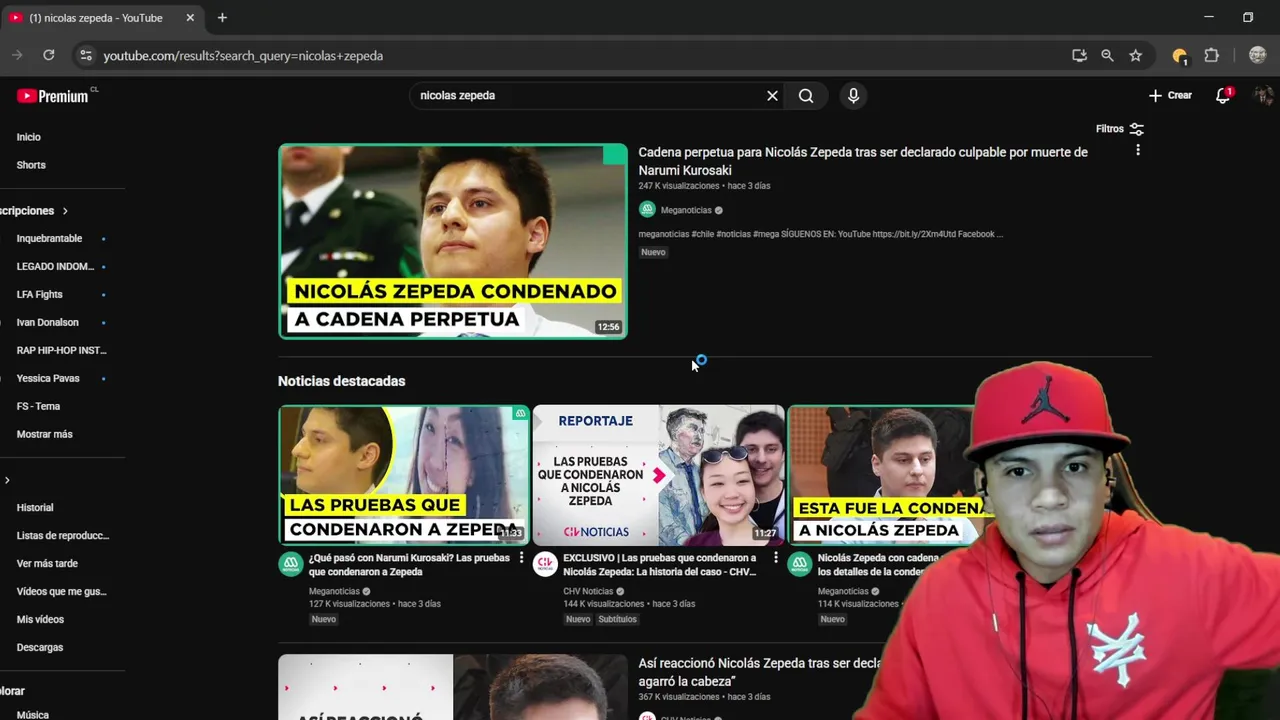
Task: Expand the Suscripciones section chevron
Action: [65, 211]
